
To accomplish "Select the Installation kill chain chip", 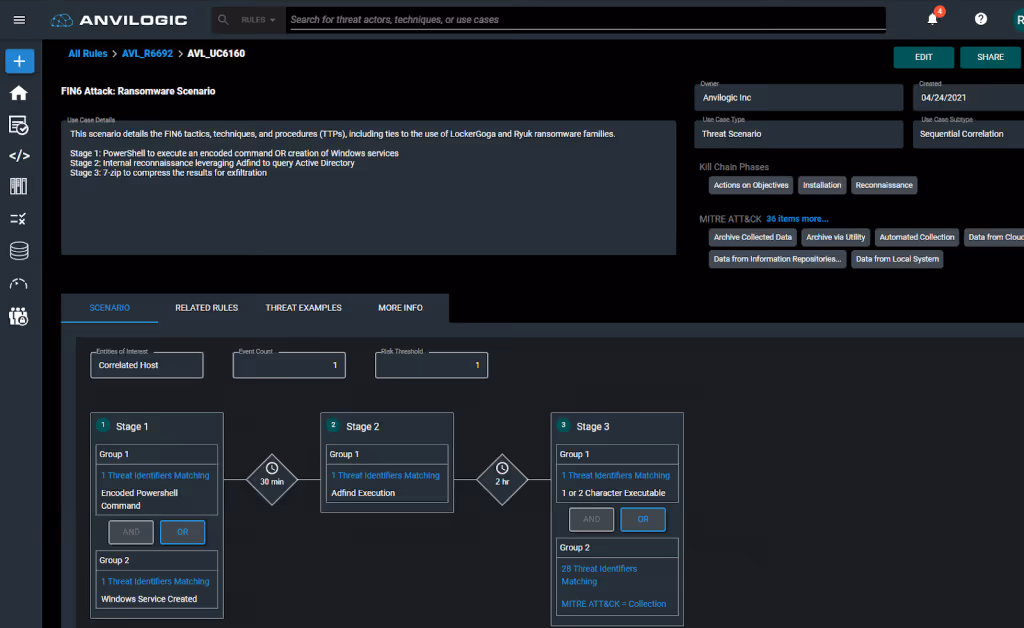I will 822,185.
